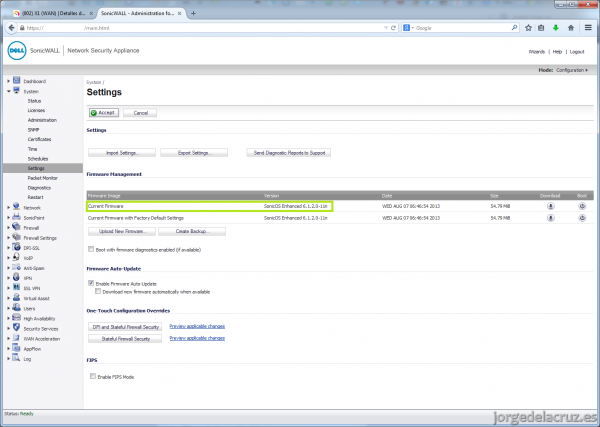This screenshot has height=427, width=600.
Task: Click the Dell logo
Action: (x=17, y=51)
